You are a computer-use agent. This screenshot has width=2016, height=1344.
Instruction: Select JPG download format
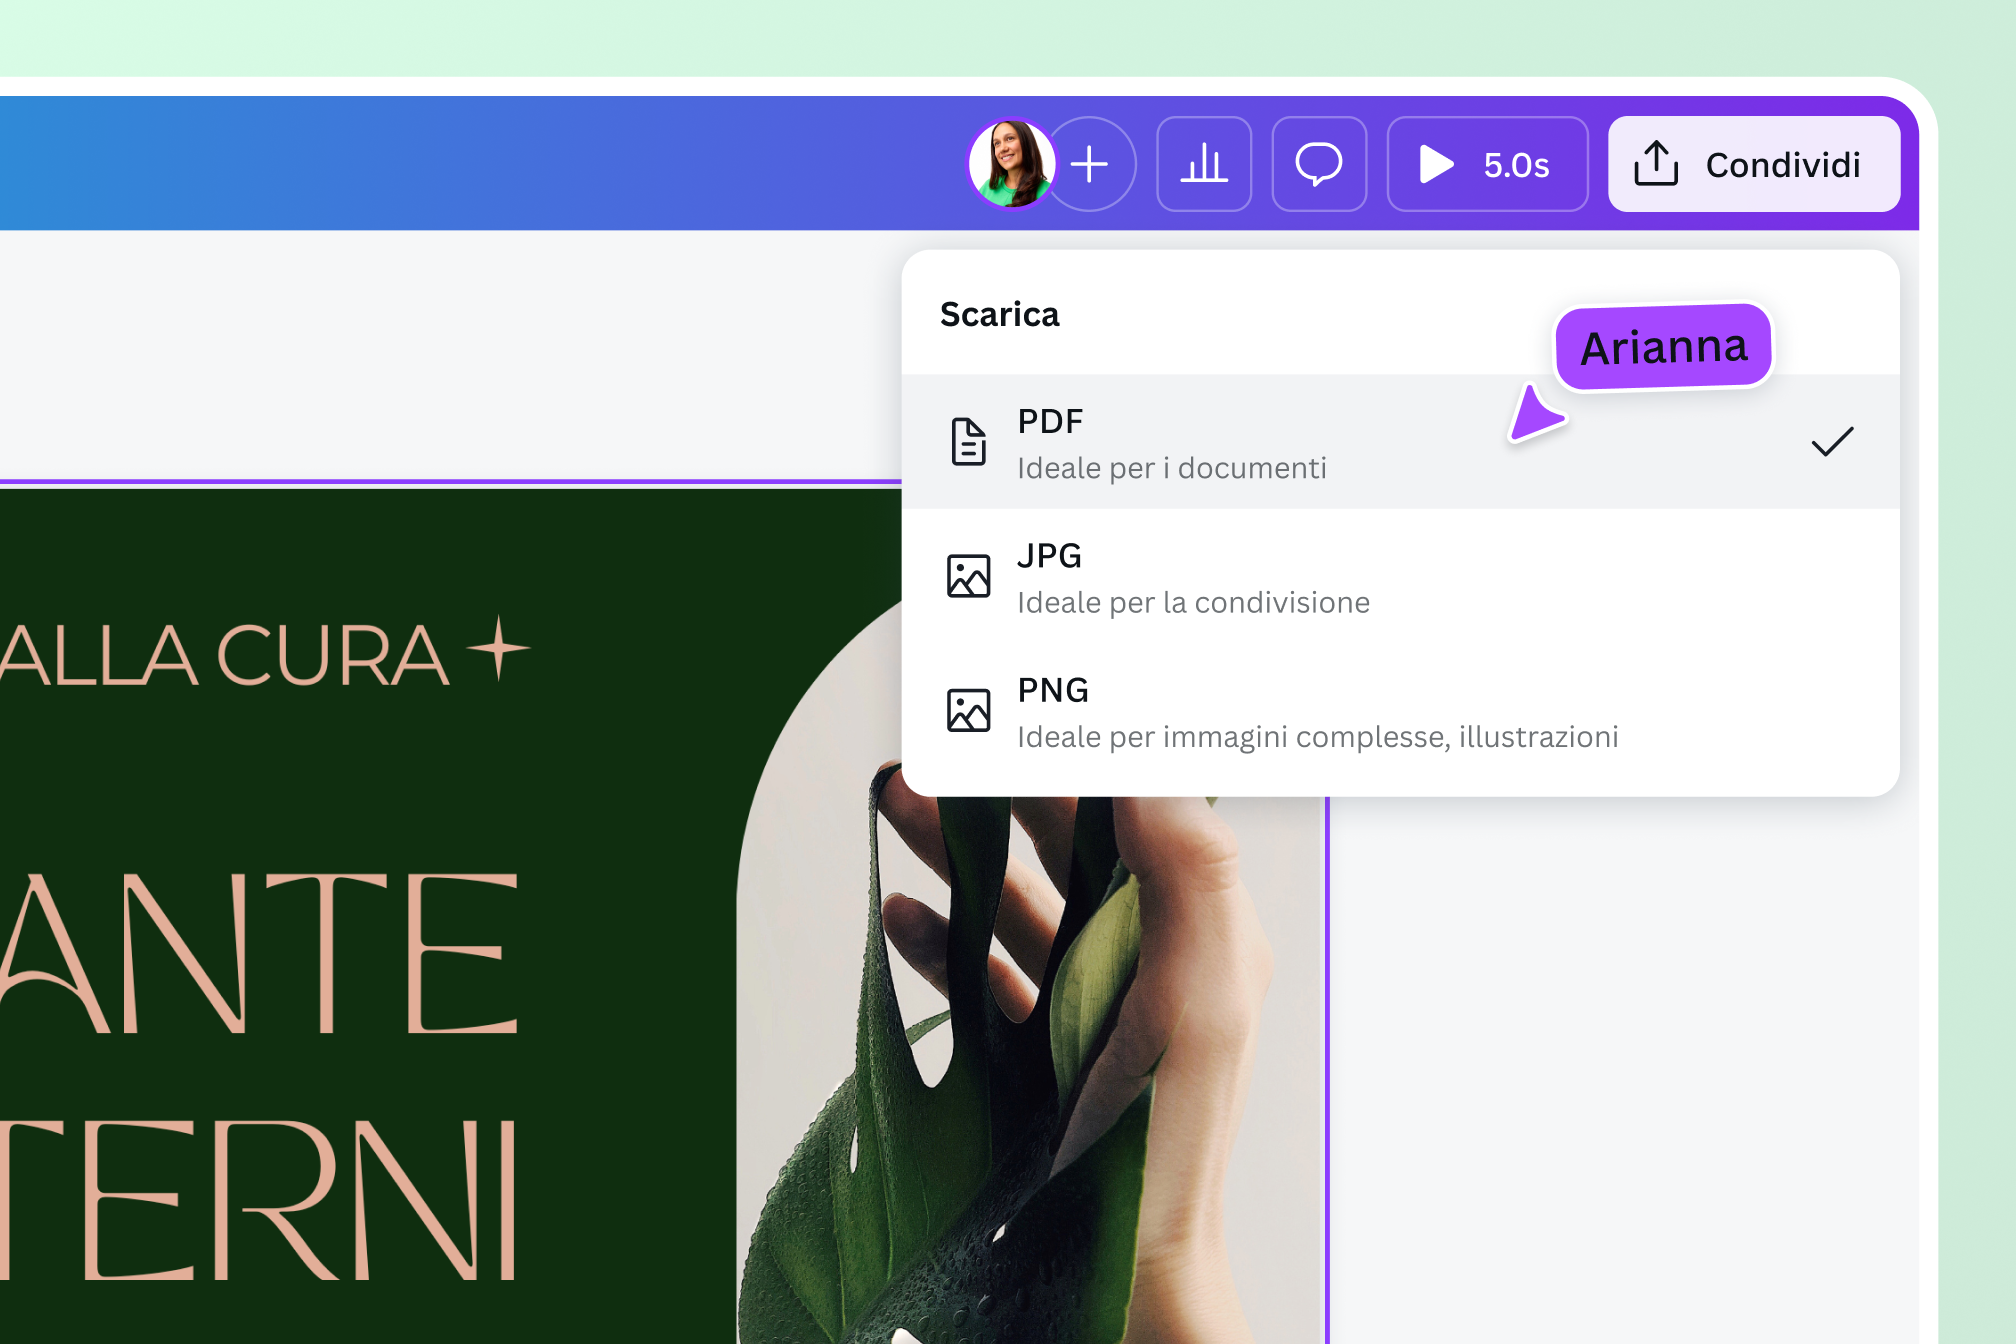point(1400,577)
